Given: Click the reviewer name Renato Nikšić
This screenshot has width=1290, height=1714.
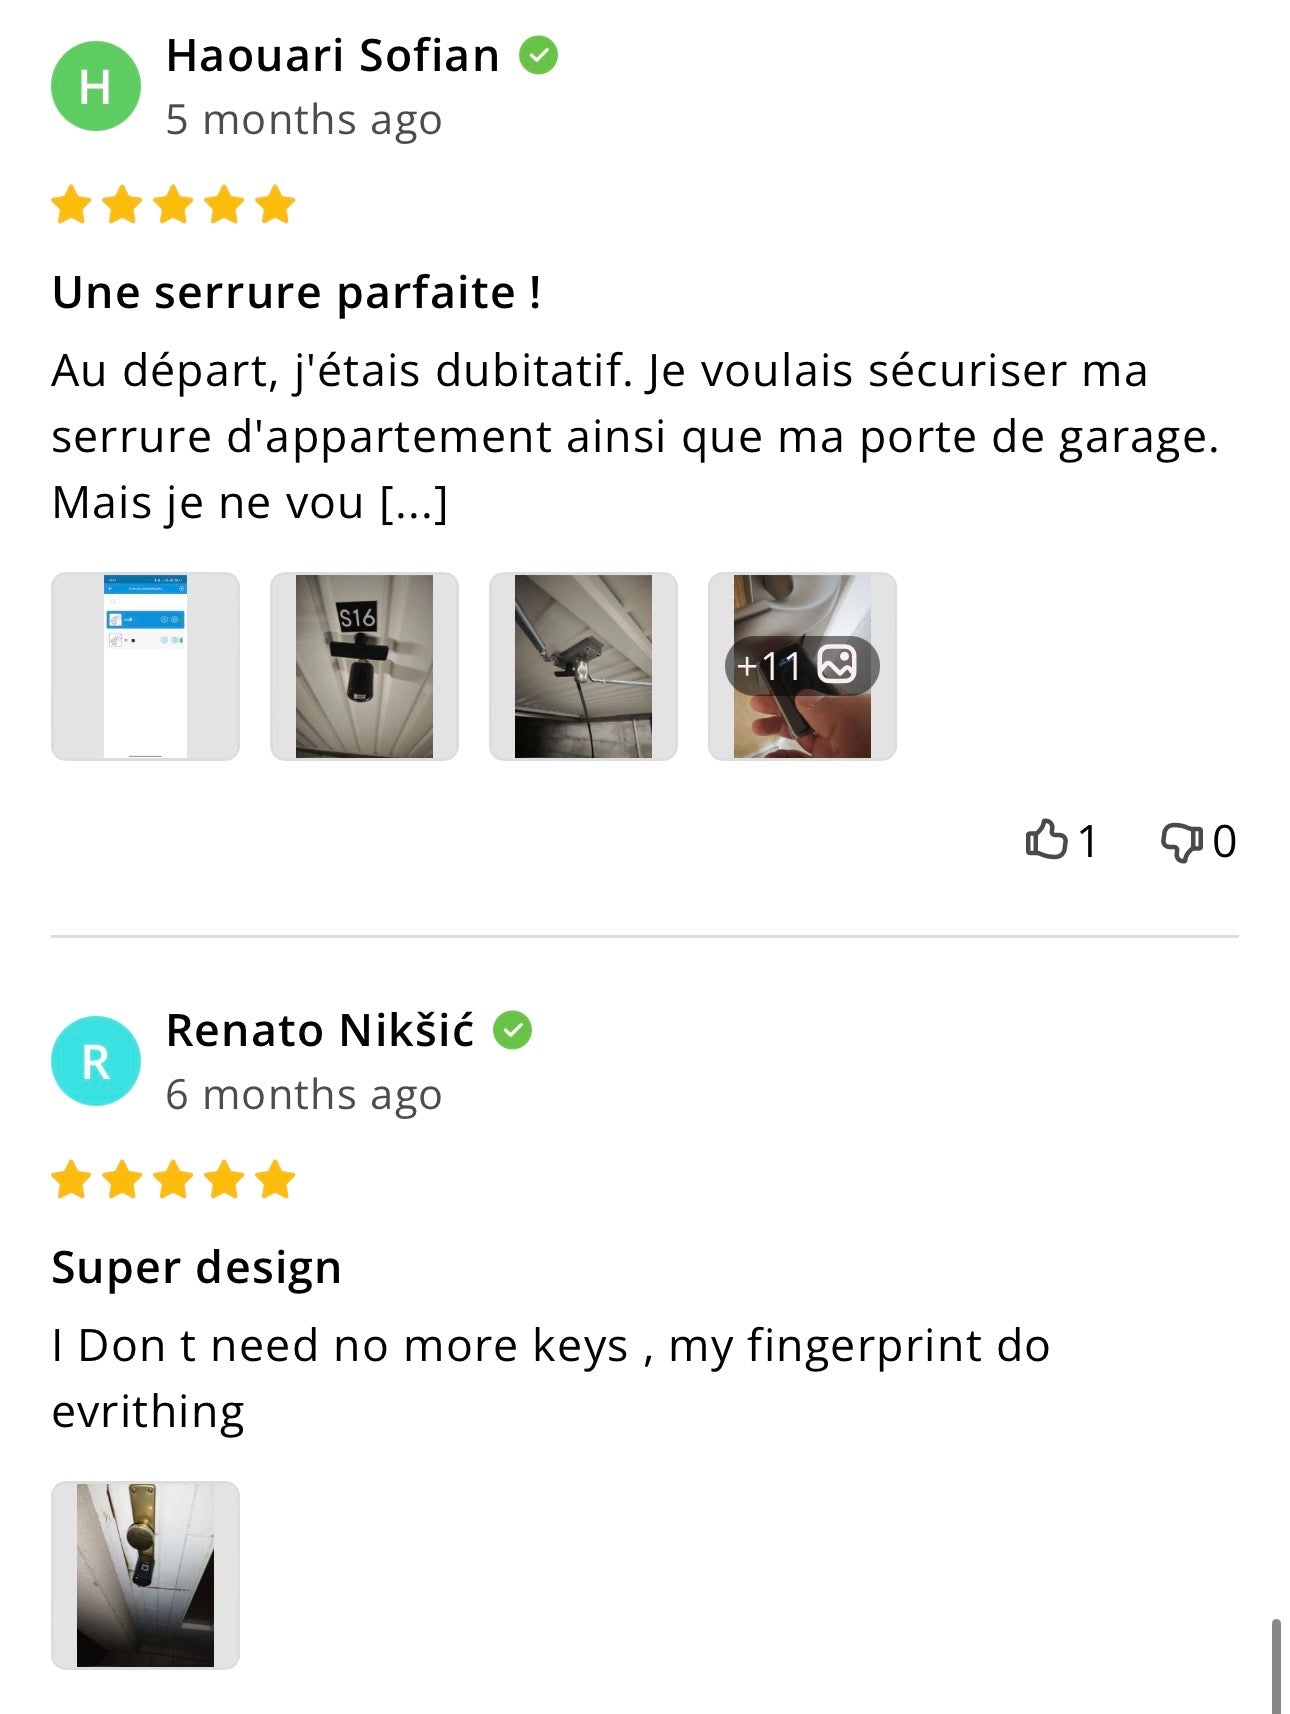Looking at the screenshot, I should coord(320,1031).
